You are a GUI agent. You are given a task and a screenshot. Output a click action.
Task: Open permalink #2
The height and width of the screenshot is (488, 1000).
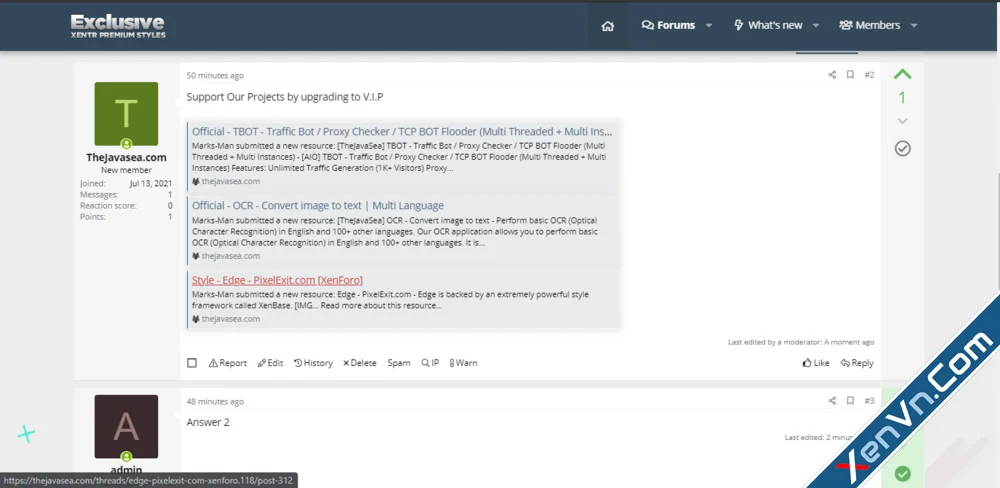point(869,75)
